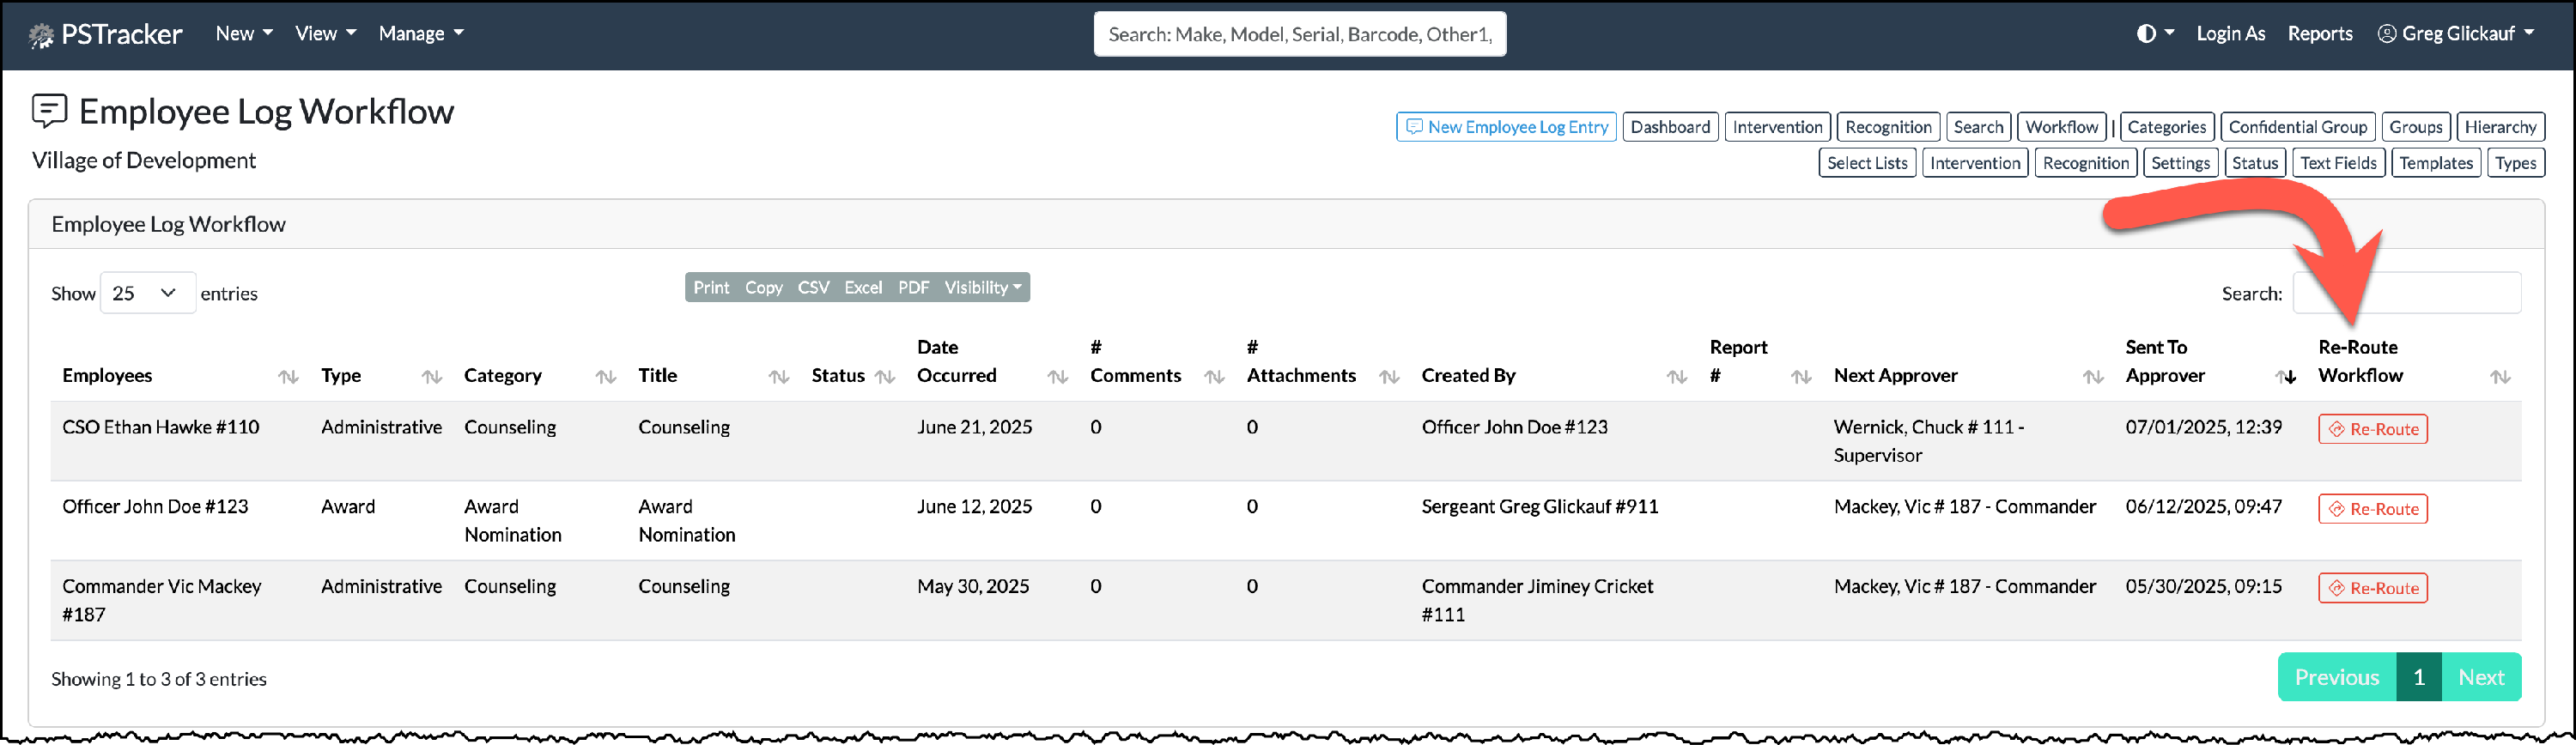2576x745 pixels.
Task: Click the PSTracker brand name
Action: pos(121,35)
